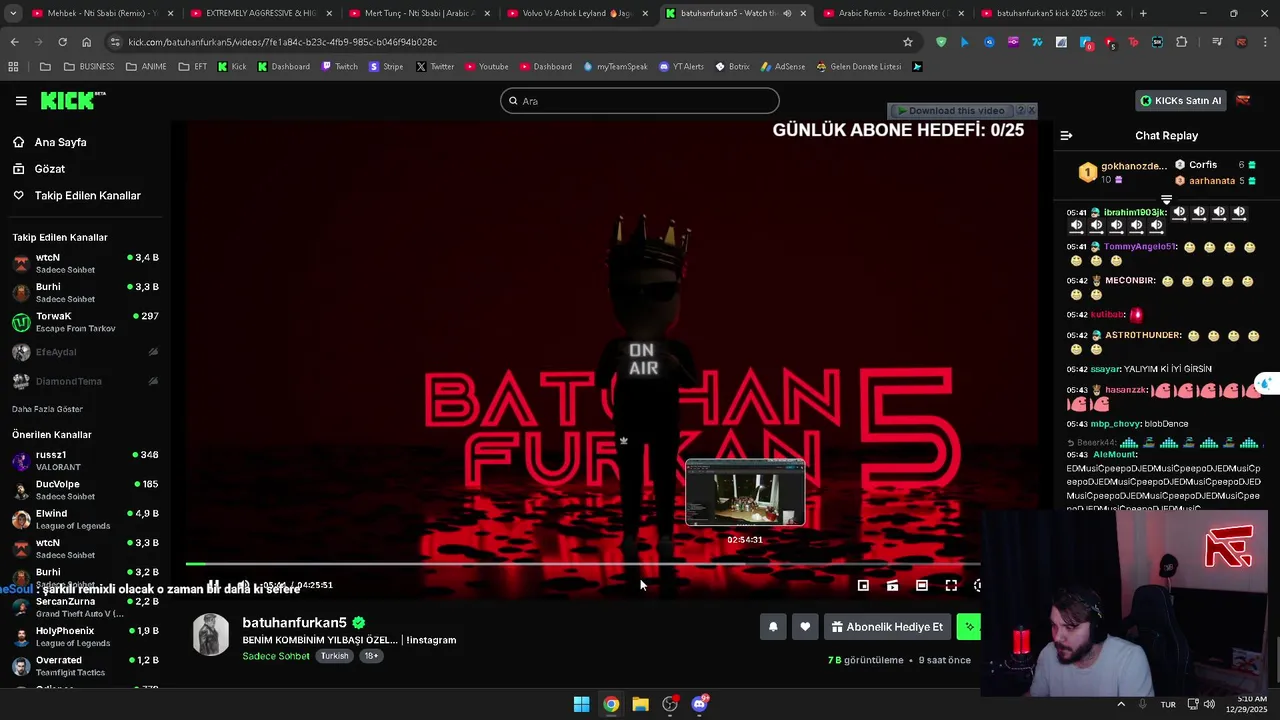Screen dimensions: 1280x720
Task: Open browser media control icon
Action: (1217, 42)
